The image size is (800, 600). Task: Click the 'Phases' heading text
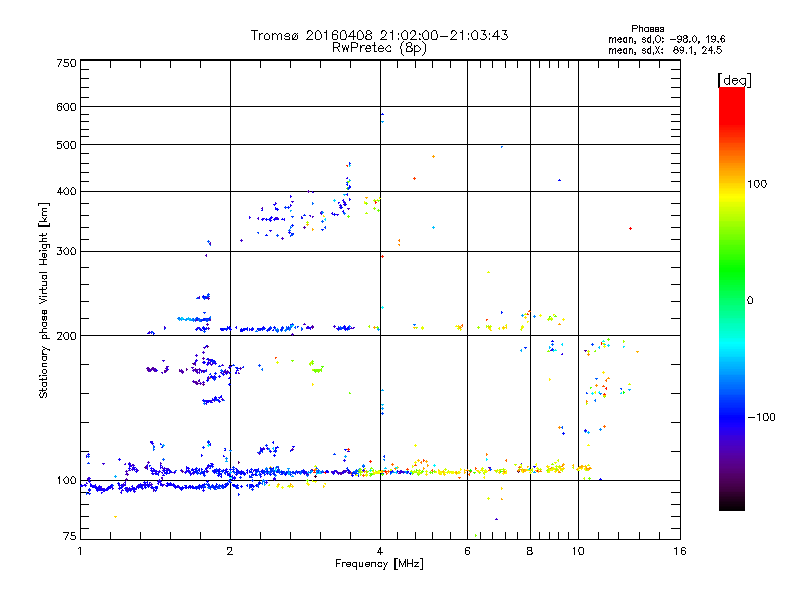(x=647, y=29)
